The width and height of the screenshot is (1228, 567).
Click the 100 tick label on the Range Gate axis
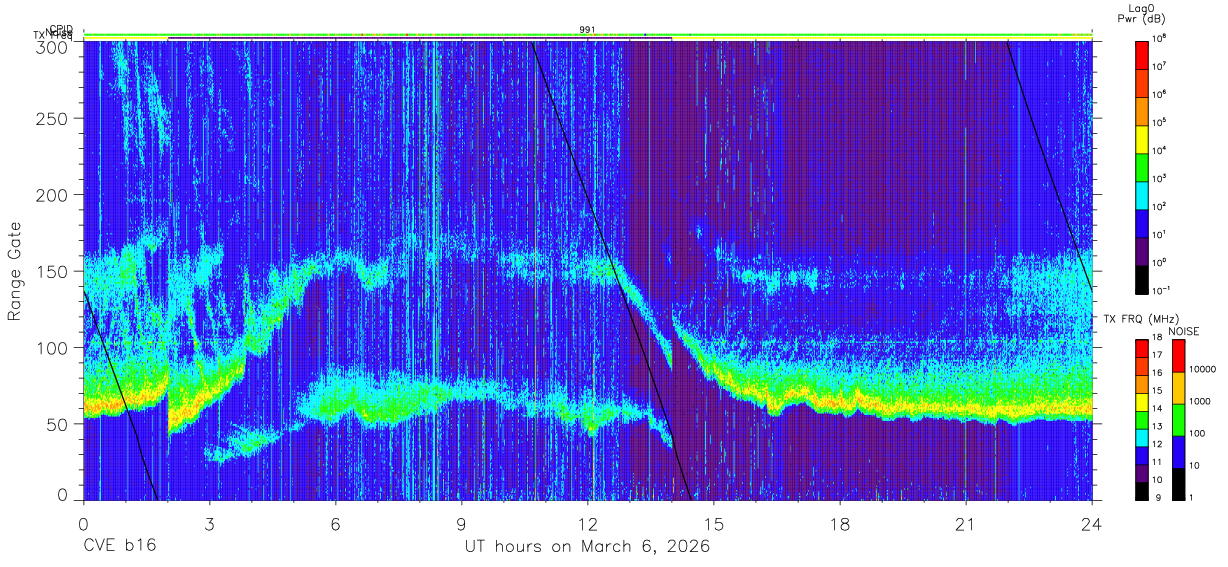54,347
